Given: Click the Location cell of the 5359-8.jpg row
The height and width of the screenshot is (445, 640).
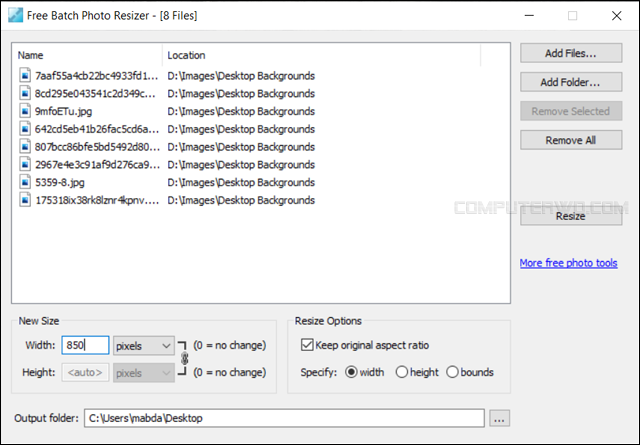Looking at the screenshot, I should point(241,182).
